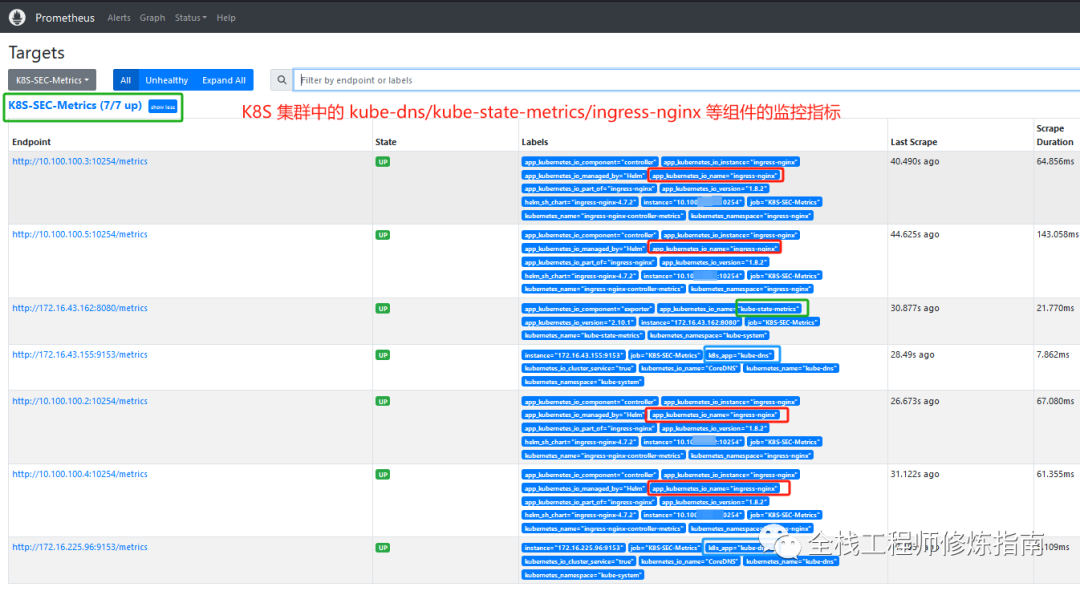Open endpoint http://10.100.100.4:10254/metrics
This screenshot has width=1080, height=591.
click(80, 474)
